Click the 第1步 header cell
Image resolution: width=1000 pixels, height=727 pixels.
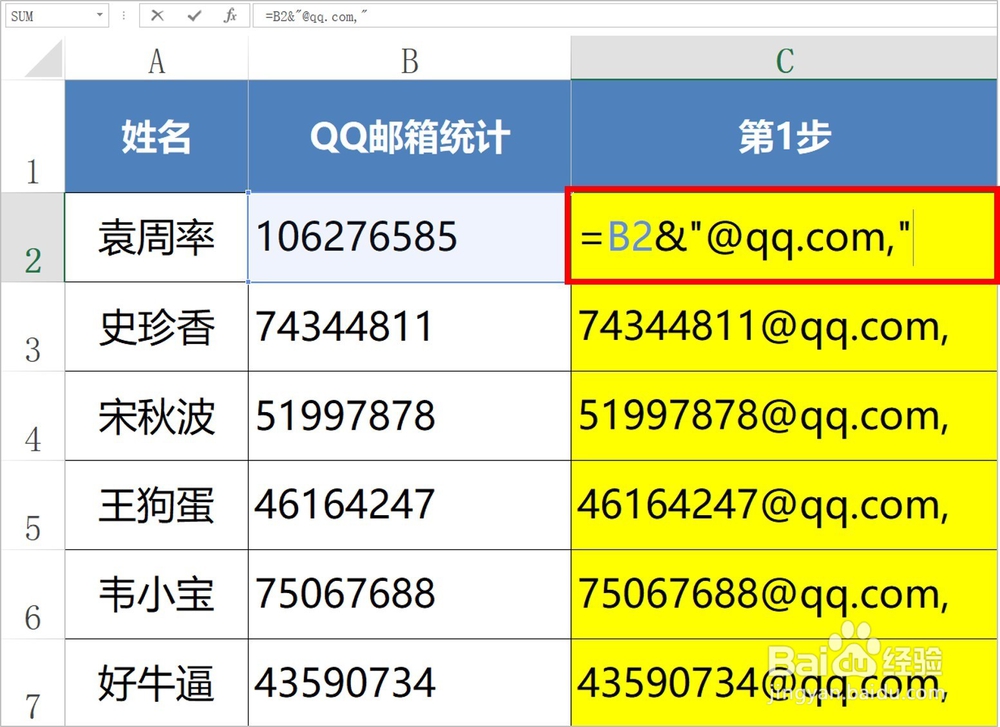point(784,136)
